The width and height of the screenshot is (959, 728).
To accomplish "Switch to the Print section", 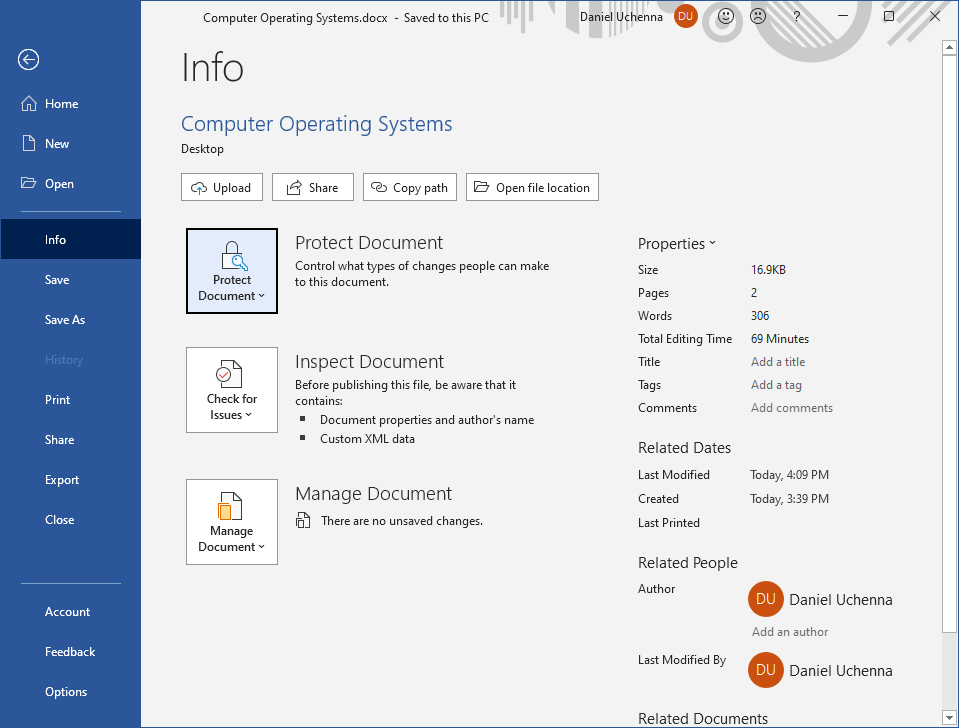I will coord(57,399).
